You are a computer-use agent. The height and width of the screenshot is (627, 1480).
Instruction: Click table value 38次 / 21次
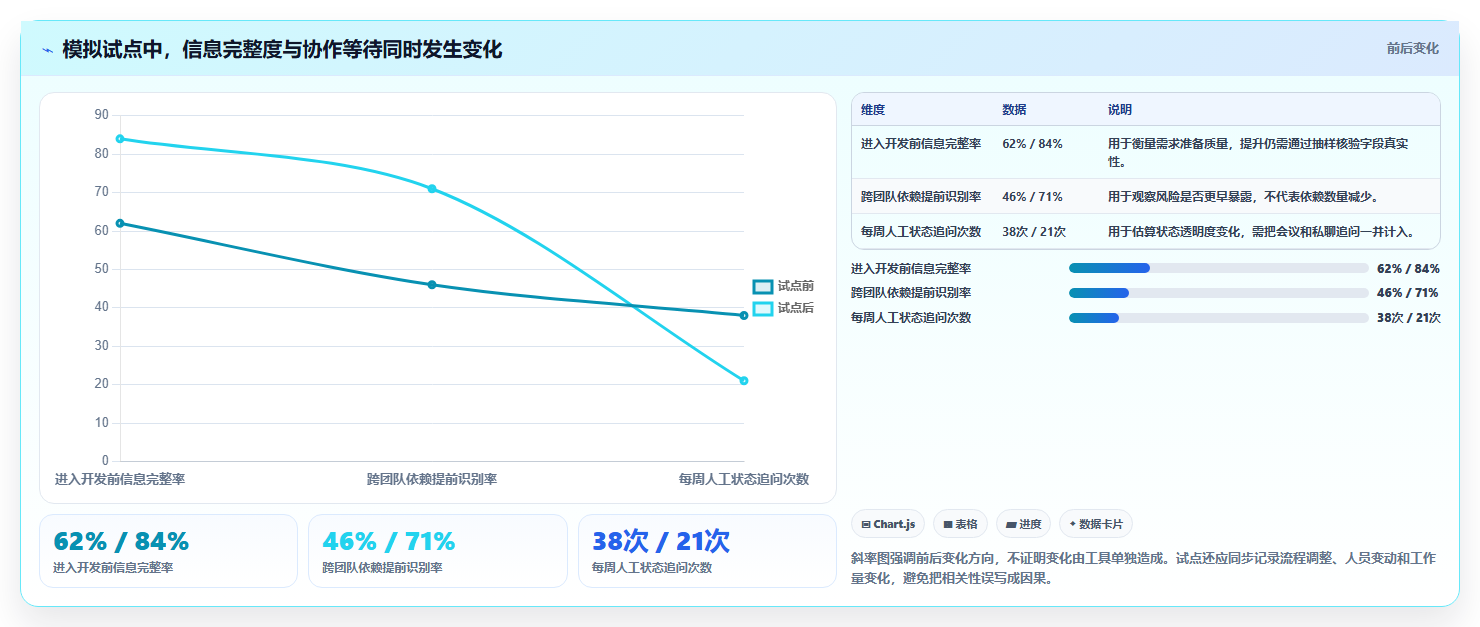pyautogui.click(x=1034, y=232)
